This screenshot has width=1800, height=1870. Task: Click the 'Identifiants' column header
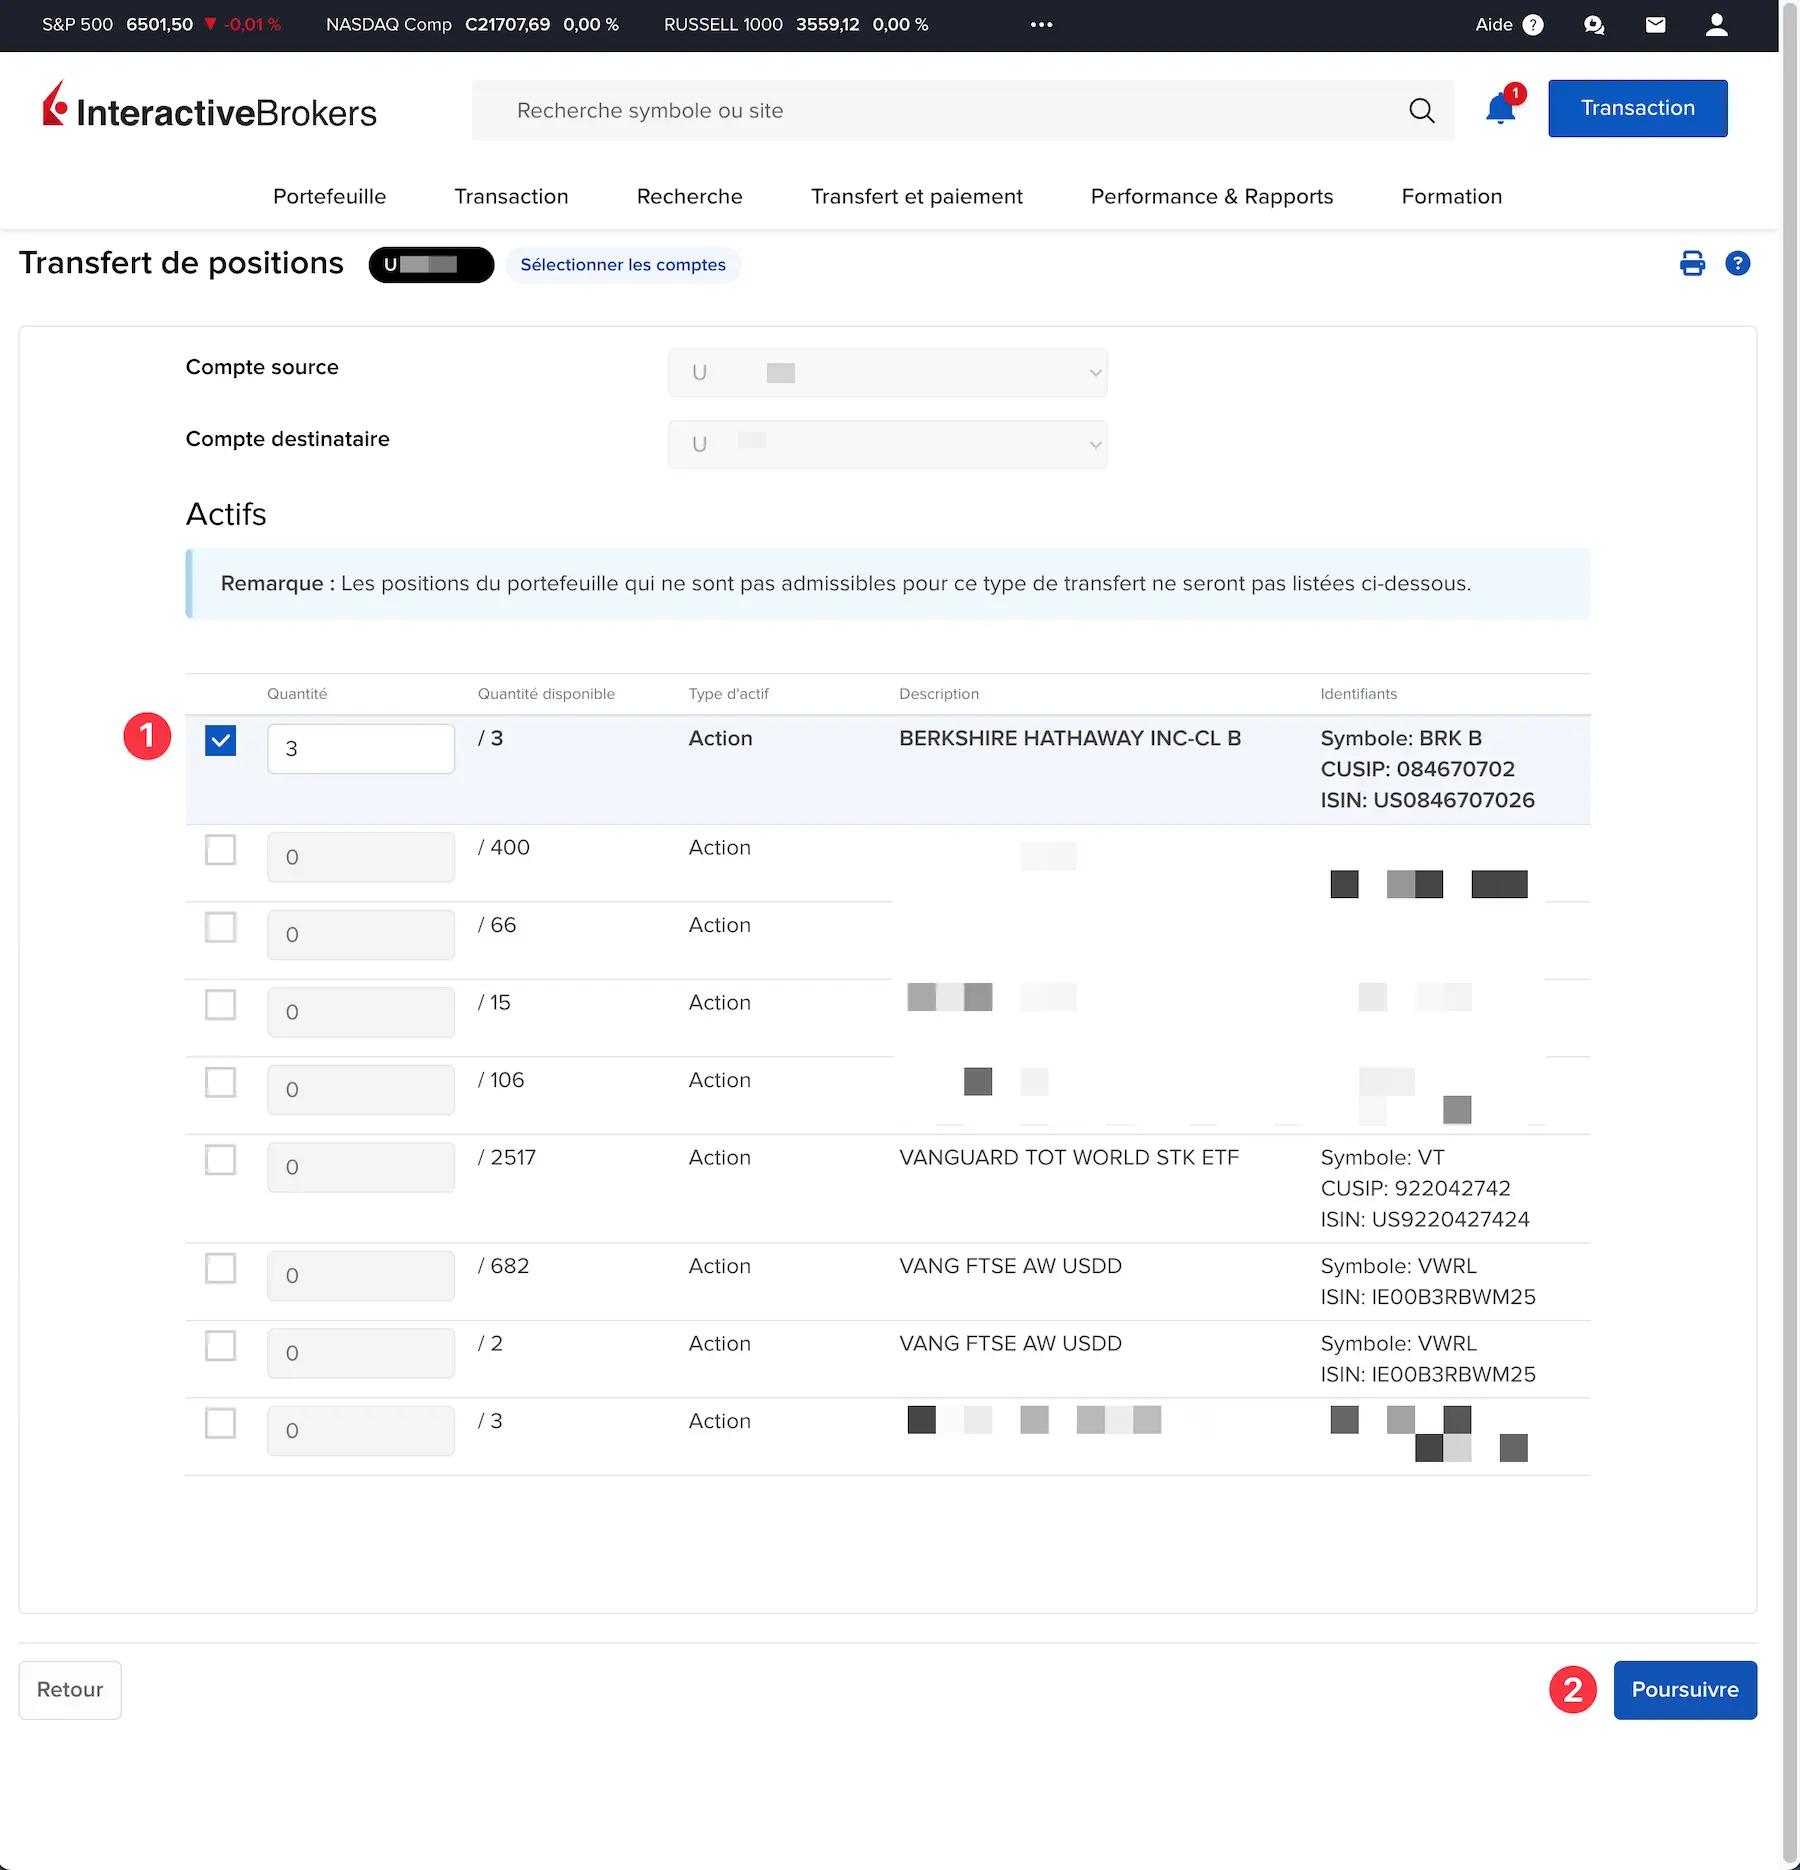pyautogui.click(x=1358, y=694)
